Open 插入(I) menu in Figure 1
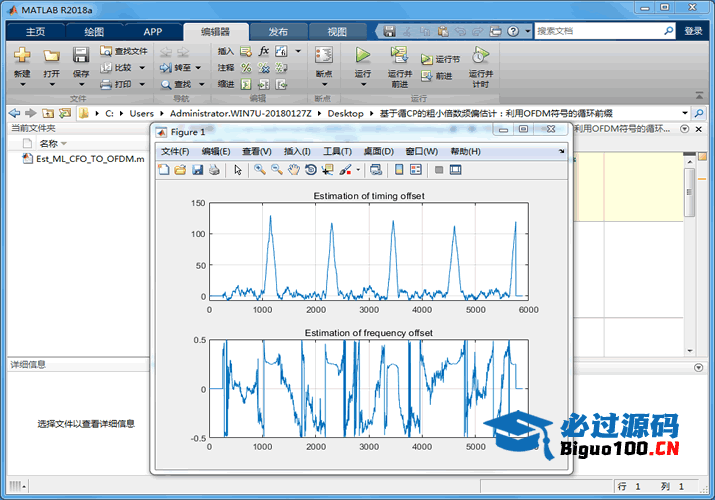715x500 pixels. click(x=297, y=151)
